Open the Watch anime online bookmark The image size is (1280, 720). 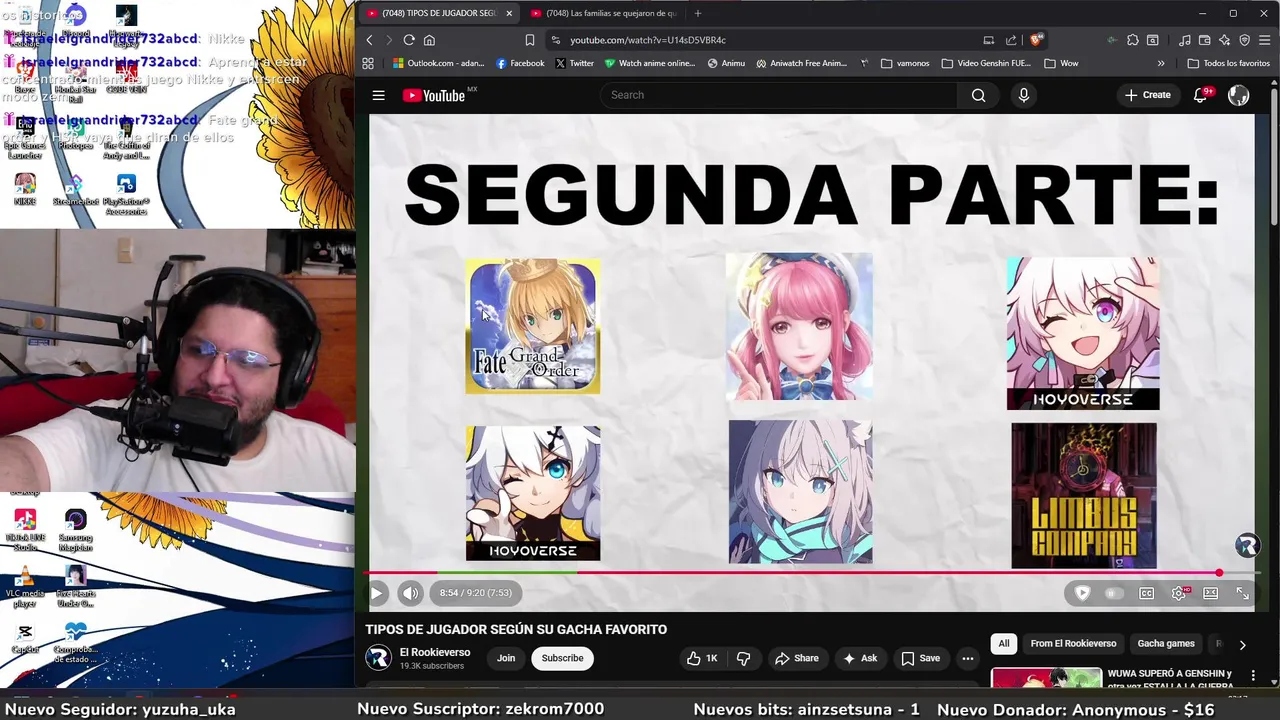(650, 63)
